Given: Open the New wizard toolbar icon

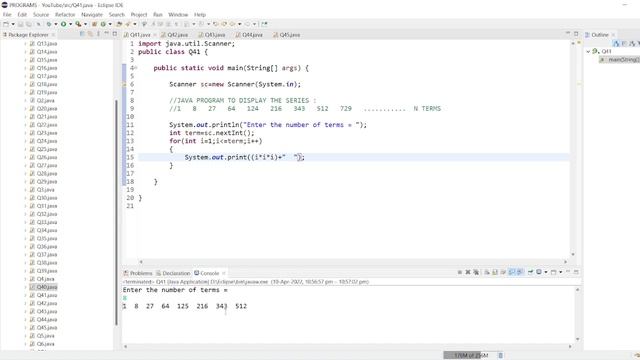Looking at the screenshot, I should tap(6, 24).
